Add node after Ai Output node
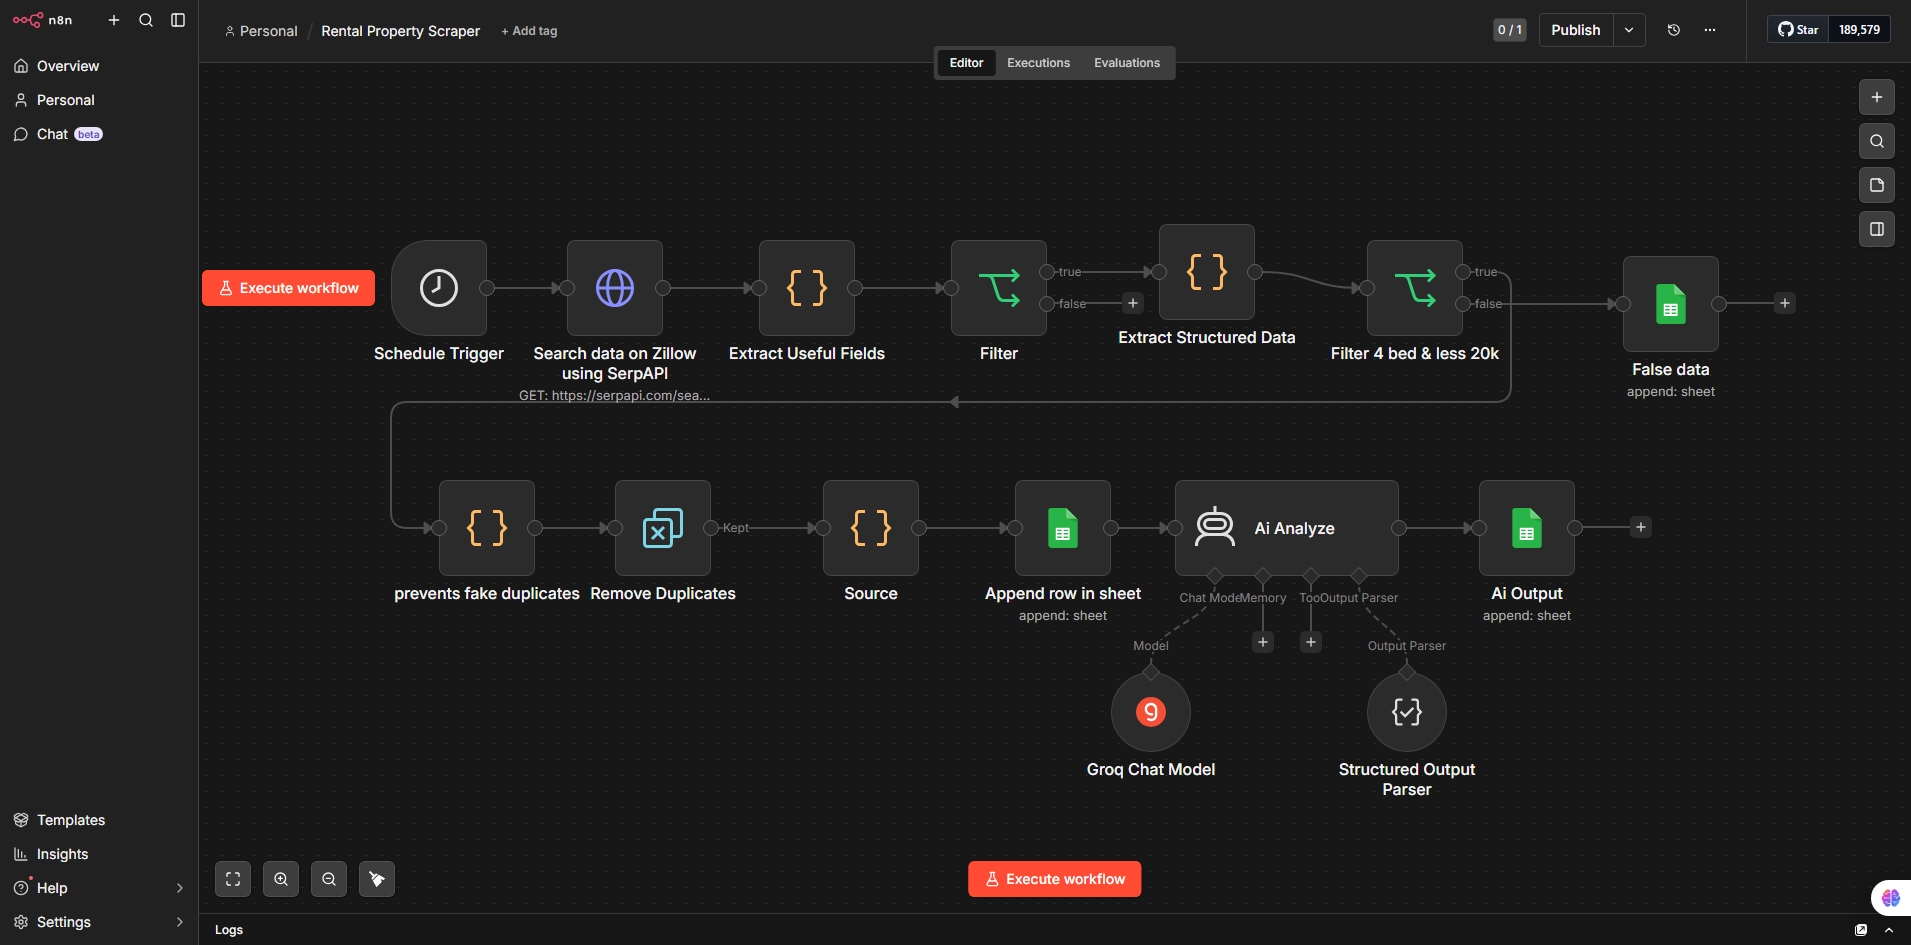This screenshot has width=1911, height=945. point(1641,527)
